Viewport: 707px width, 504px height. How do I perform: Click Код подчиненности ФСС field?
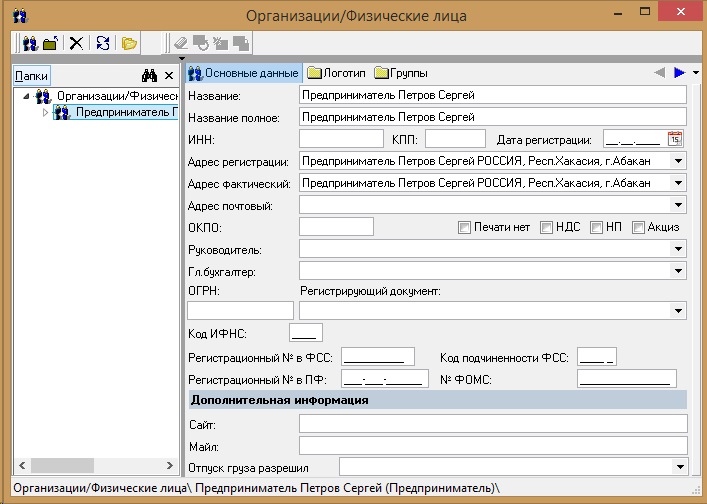(x=597, y=357)
